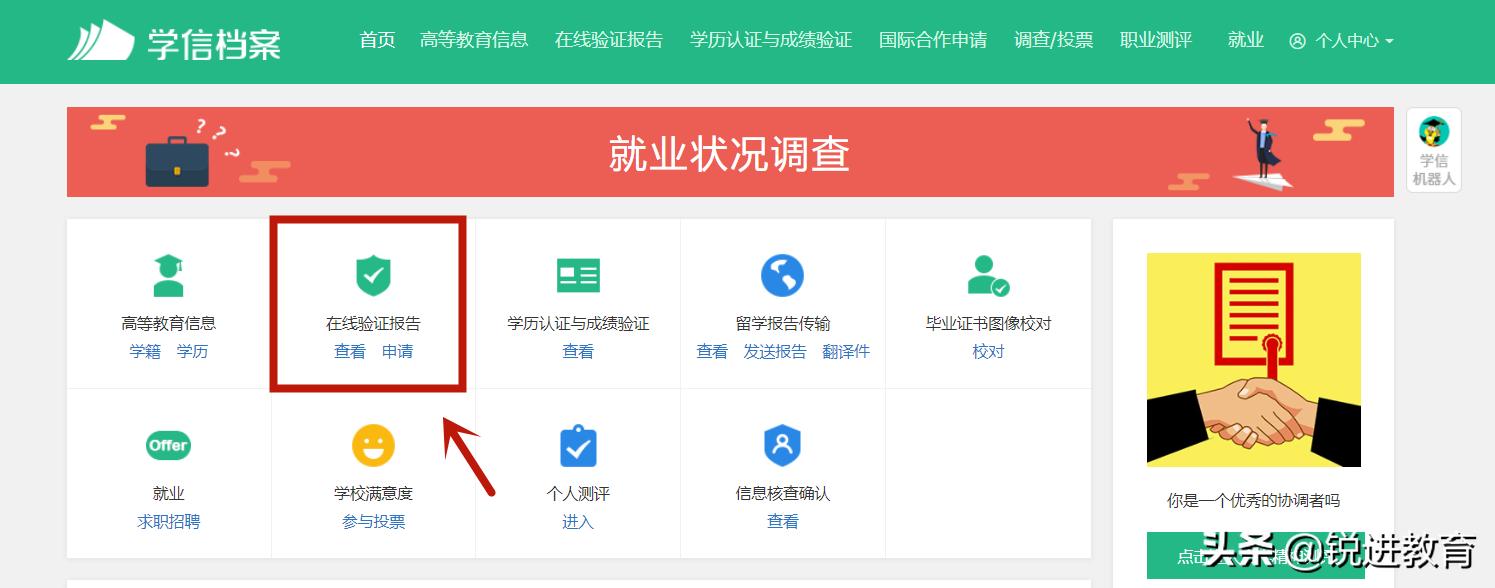Click the 申请 link under 在线验证报告
1495x588 pixels.
tap(398, 352)
